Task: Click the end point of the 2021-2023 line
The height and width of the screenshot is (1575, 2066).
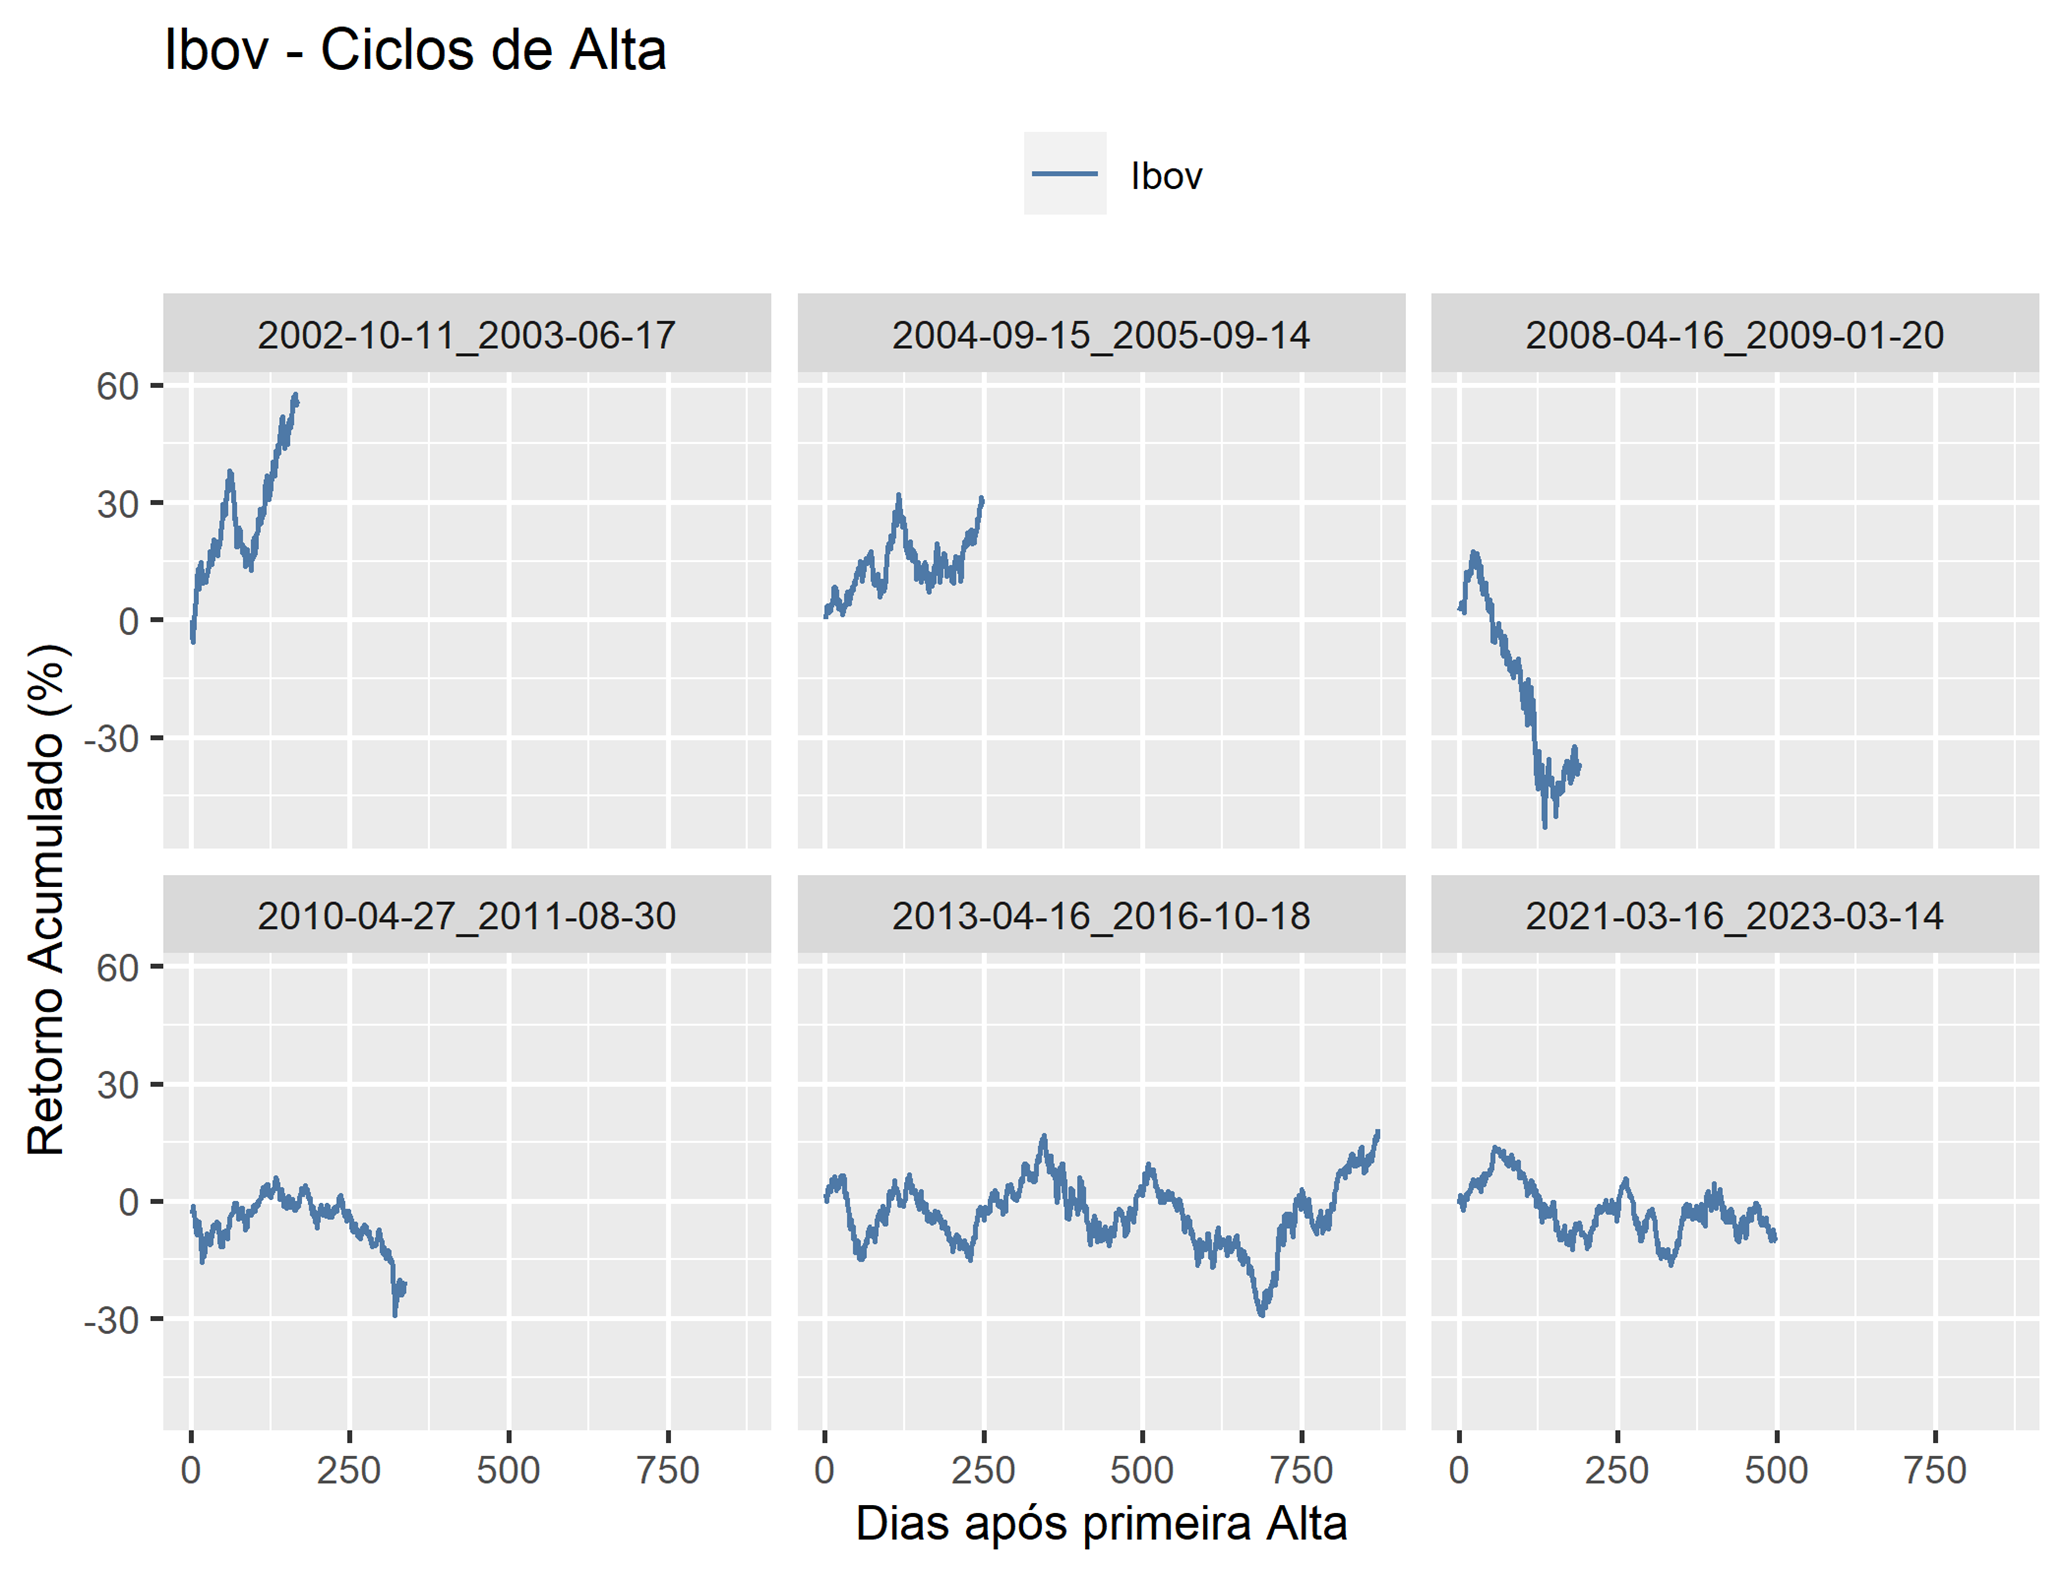Action: coord(1775,1240)
